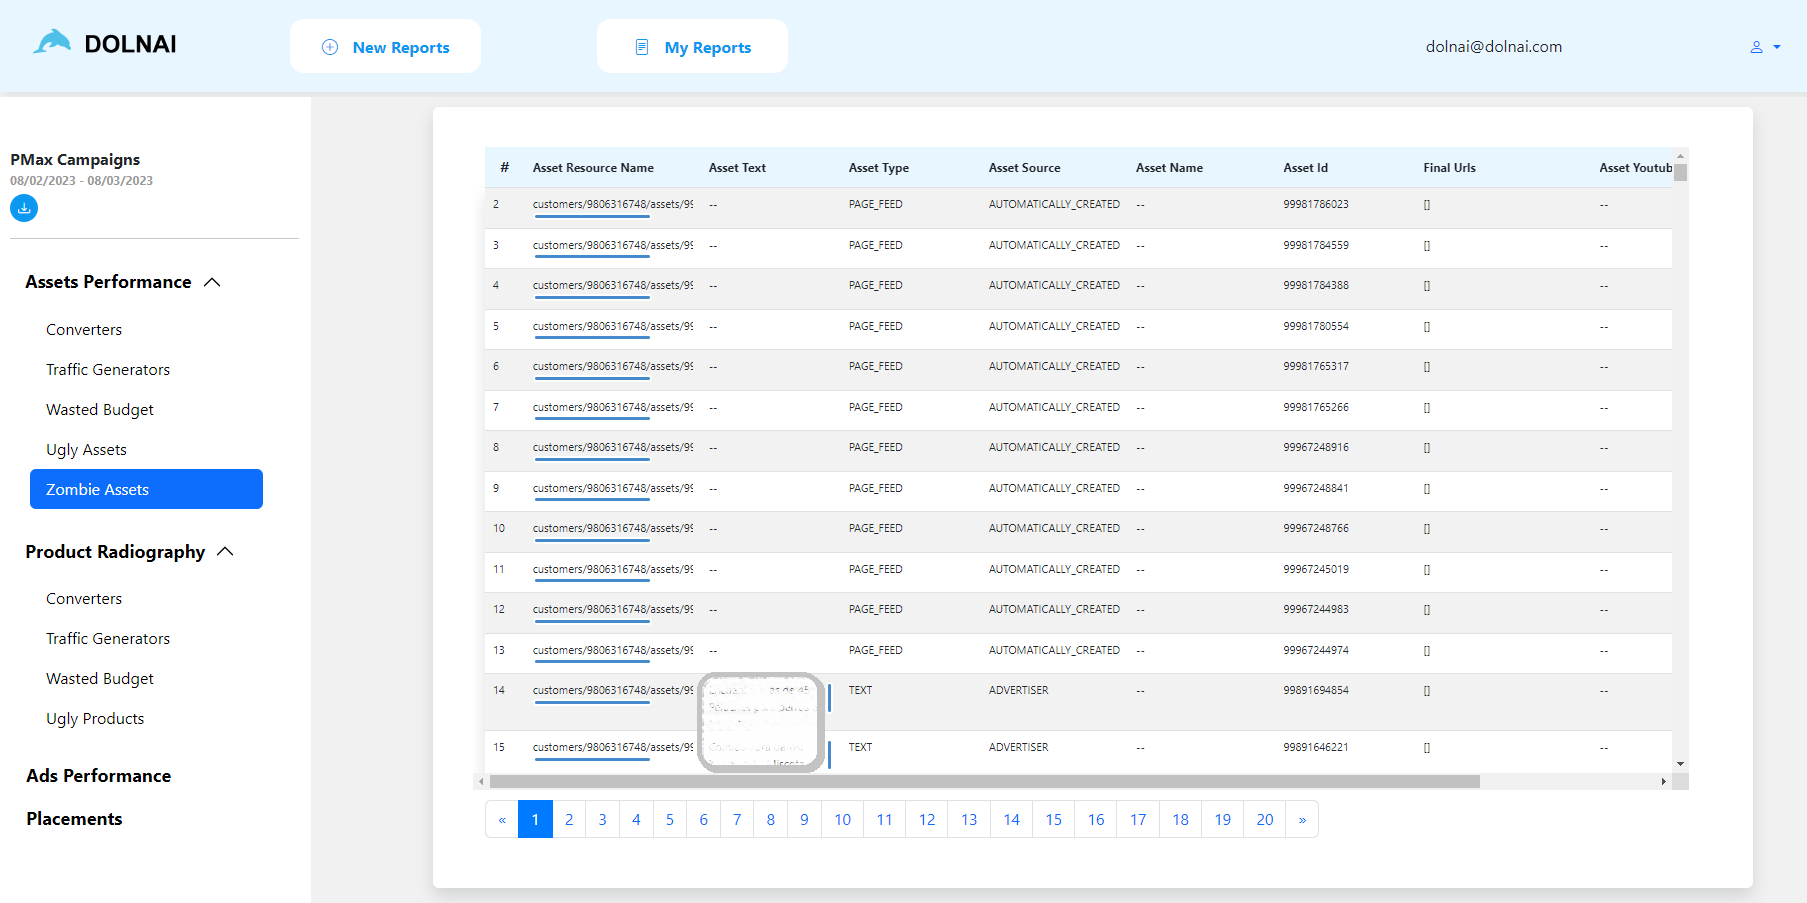The width and height of the screenshot is (1807, 903).
Task: Click the DOLNAI dolphin logo
Action: [52, 41]
